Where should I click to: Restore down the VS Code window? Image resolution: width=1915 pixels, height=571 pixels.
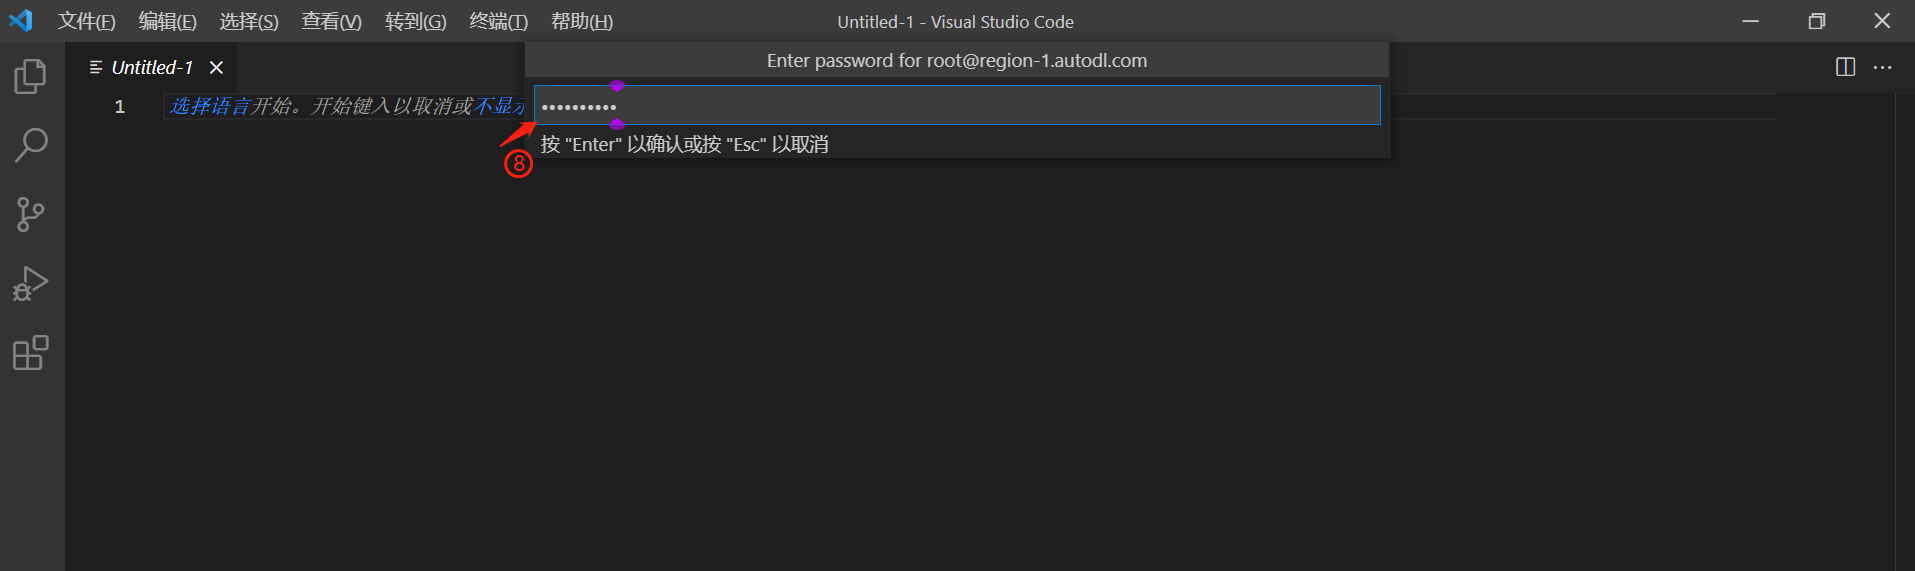(1817, 21)
